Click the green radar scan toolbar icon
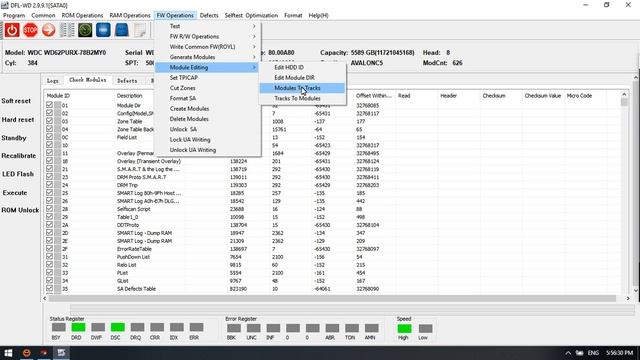The width and height of the screenshot is (640, 360). click(x=85, y=30)
